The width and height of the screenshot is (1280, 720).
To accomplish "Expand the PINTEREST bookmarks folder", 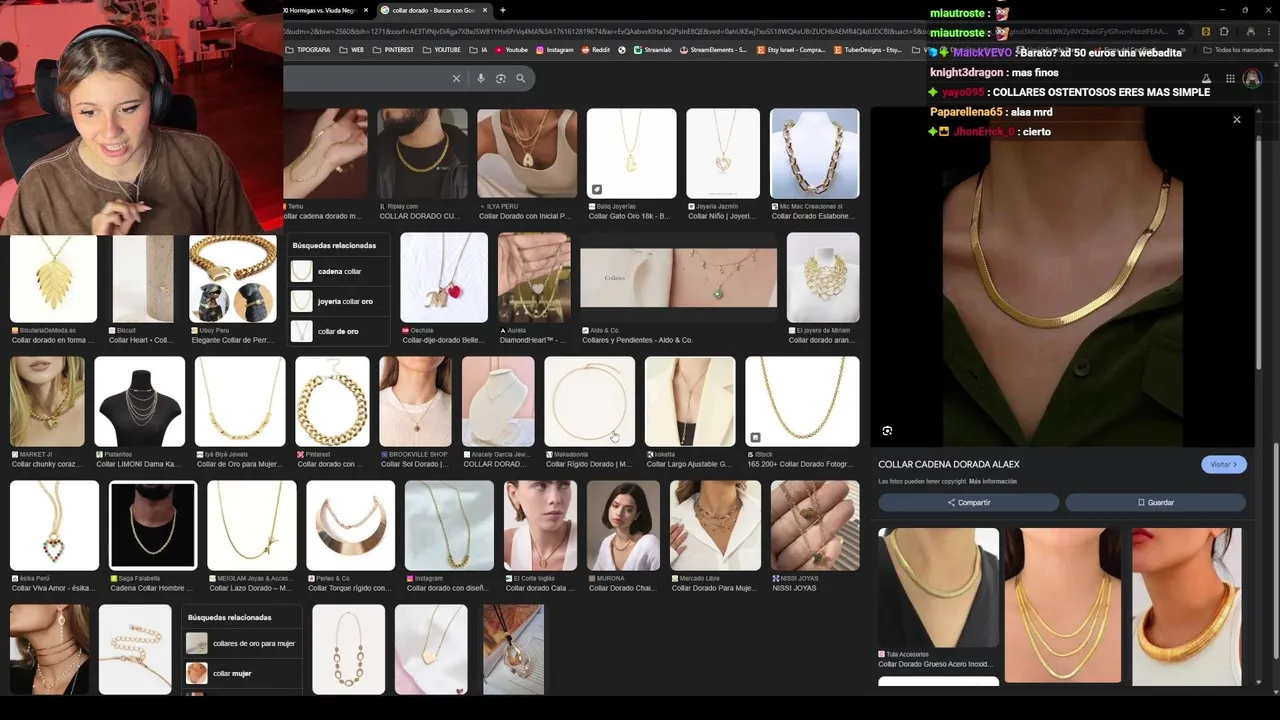I will (x=393, y=50).
